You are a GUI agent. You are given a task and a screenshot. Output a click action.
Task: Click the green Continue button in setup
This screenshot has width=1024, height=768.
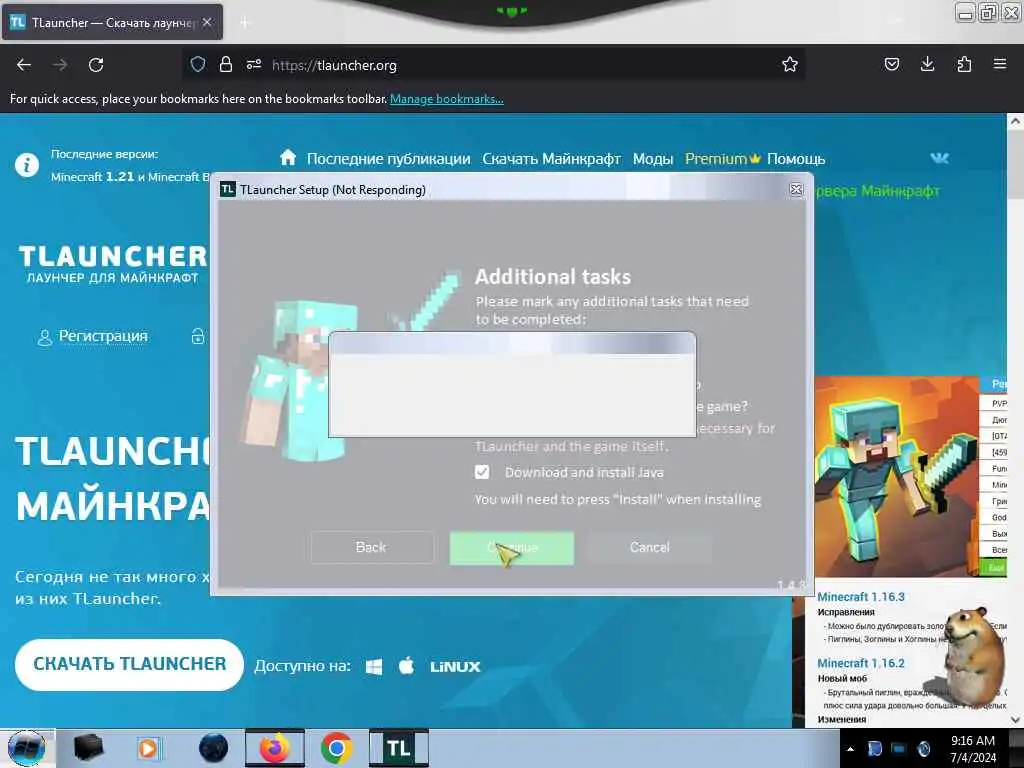click(x=512, y=547)
